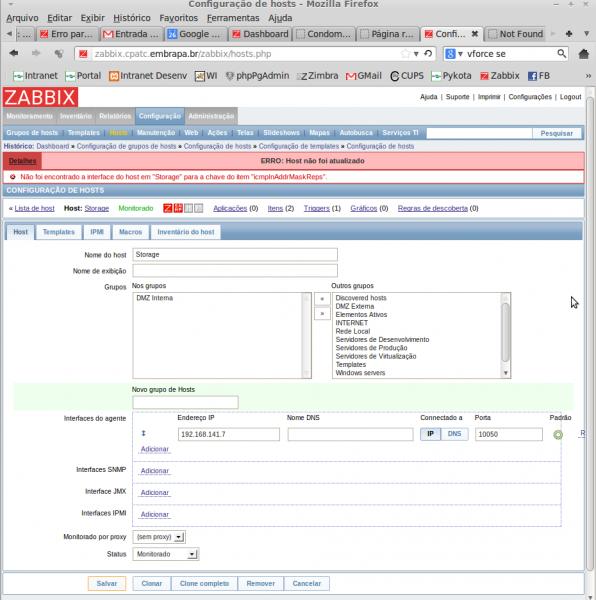
Task: Click the red error icon beside message
Action: [13, 177]
